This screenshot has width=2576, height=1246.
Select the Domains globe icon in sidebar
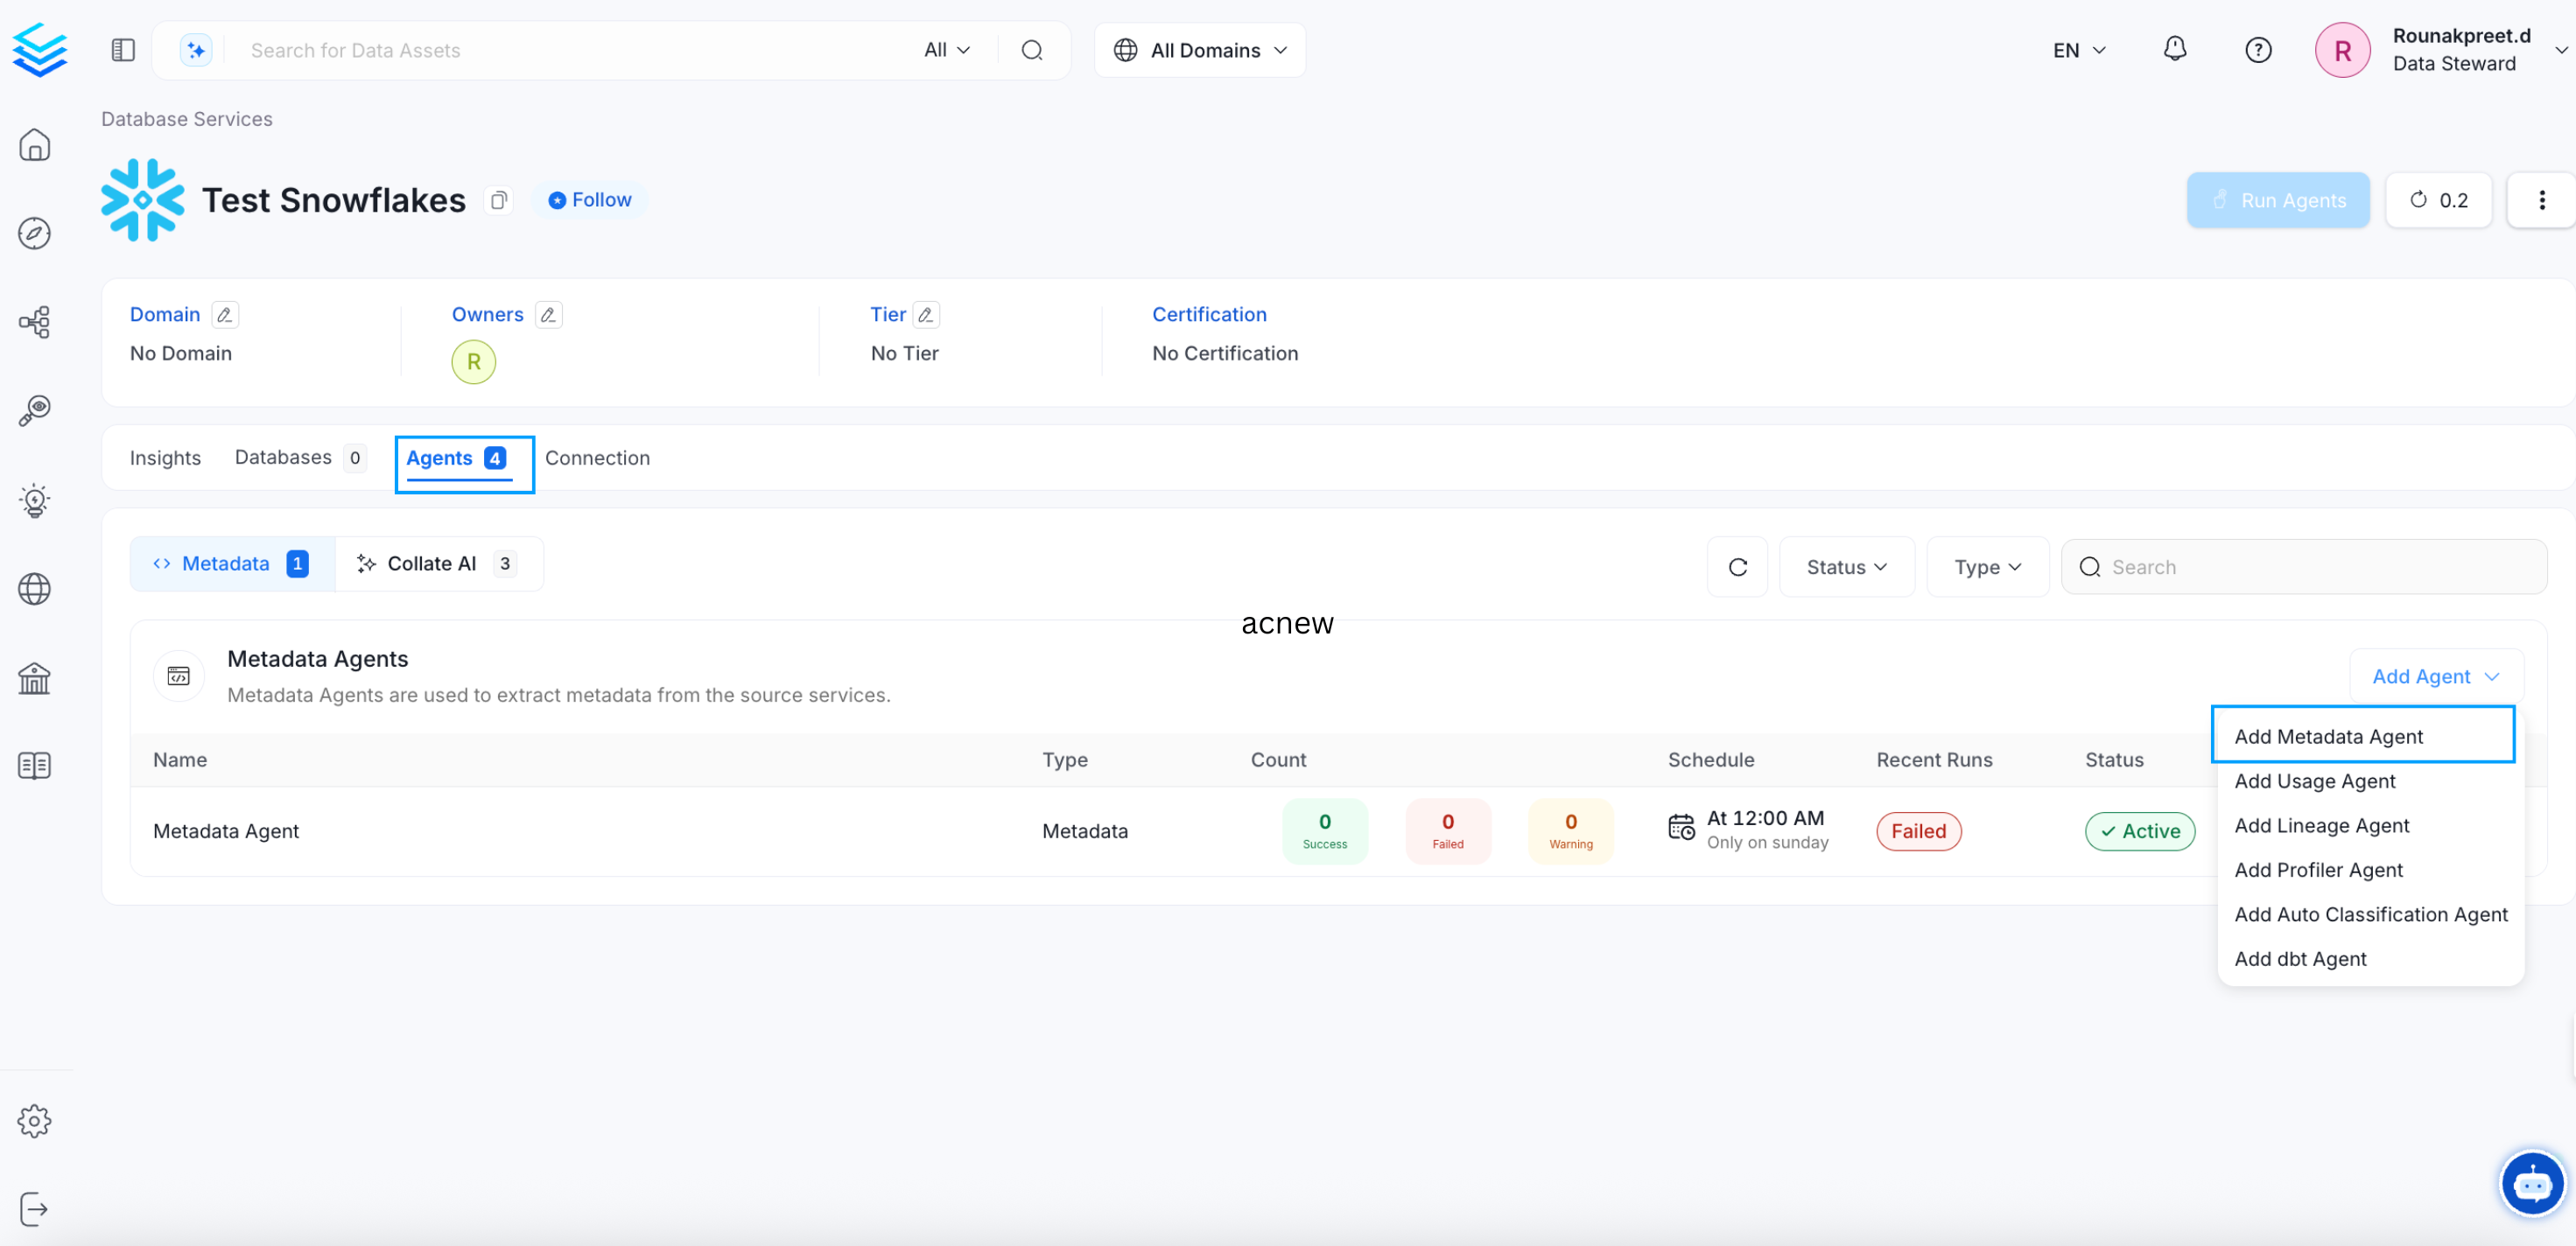pyautogui.click(x=35, y=589)
